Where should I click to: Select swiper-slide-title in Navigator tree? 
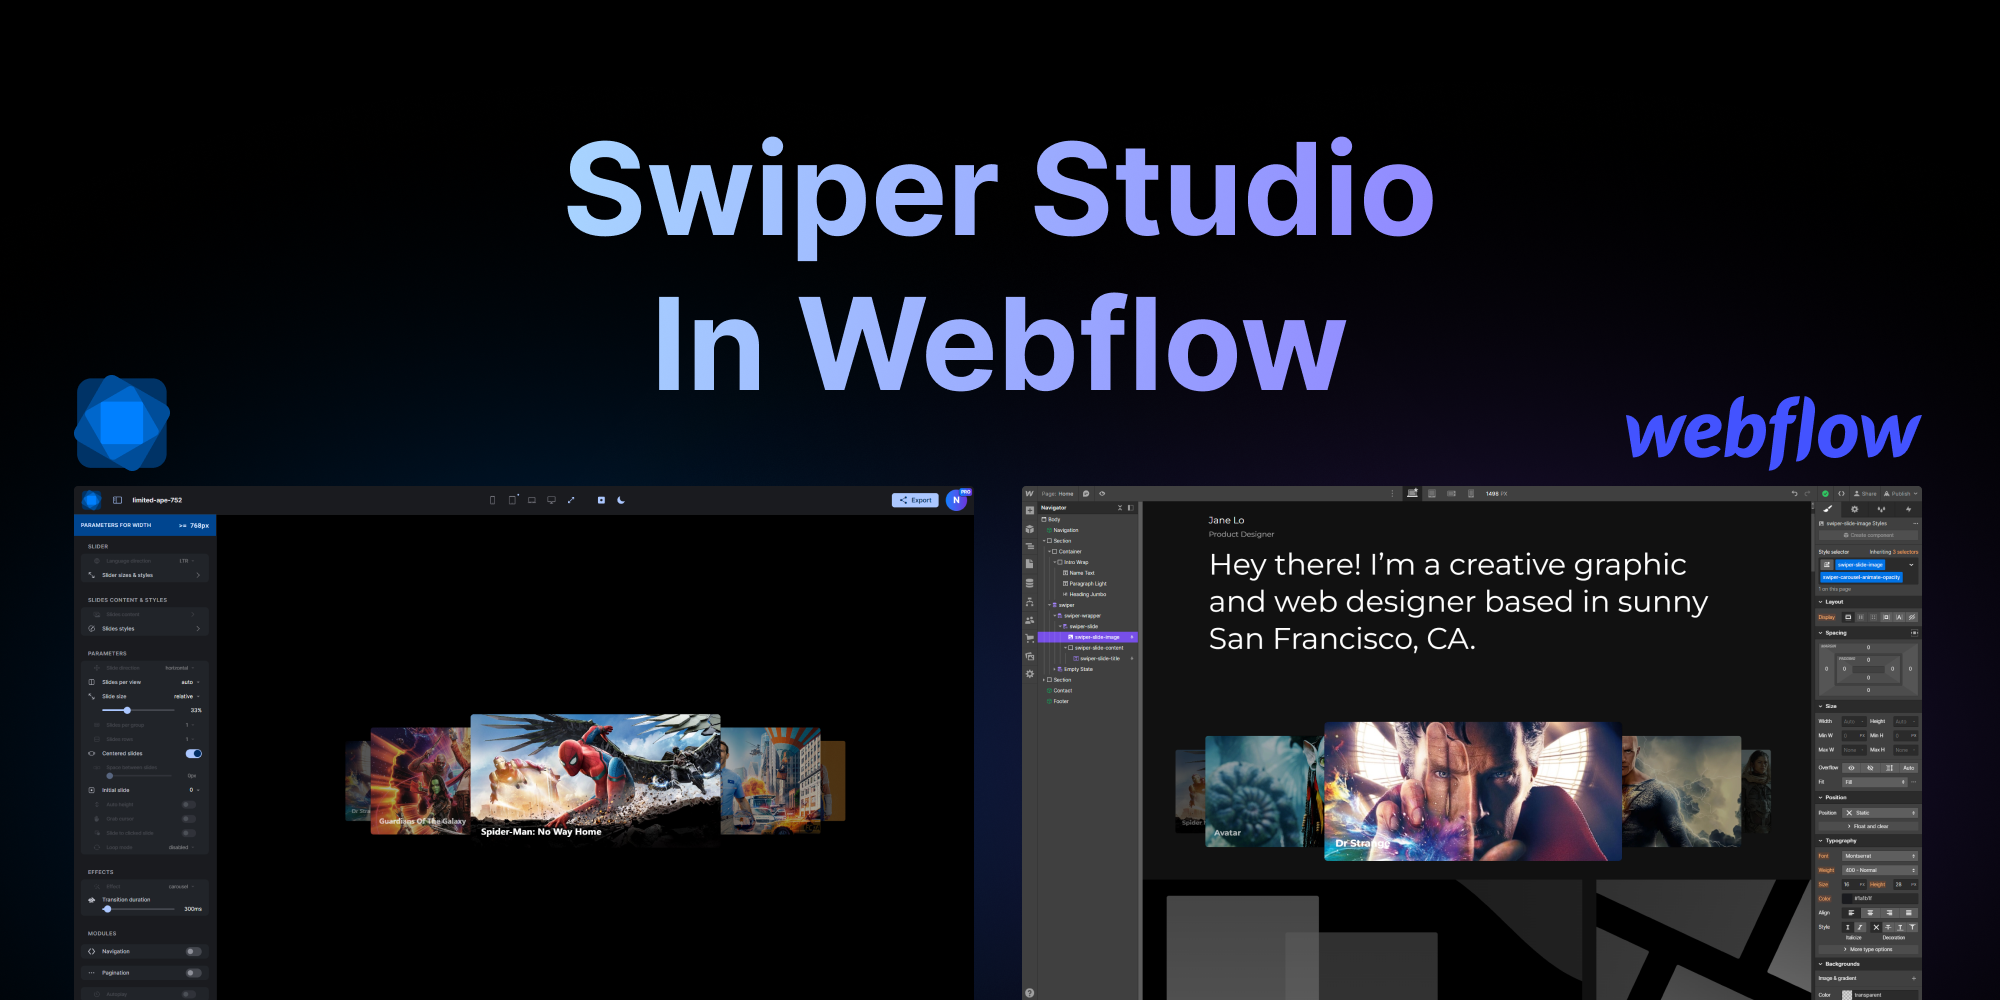point(1099,659)
